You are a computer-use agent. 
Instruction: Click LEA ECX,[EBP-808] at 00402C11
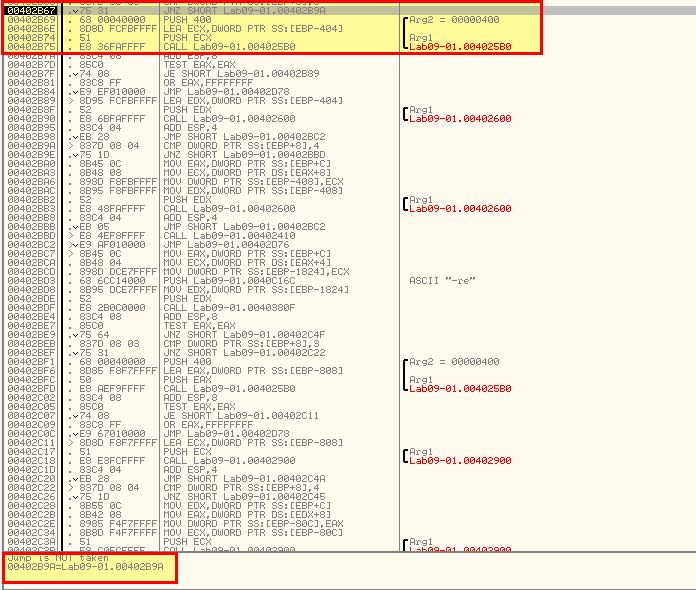253,443
